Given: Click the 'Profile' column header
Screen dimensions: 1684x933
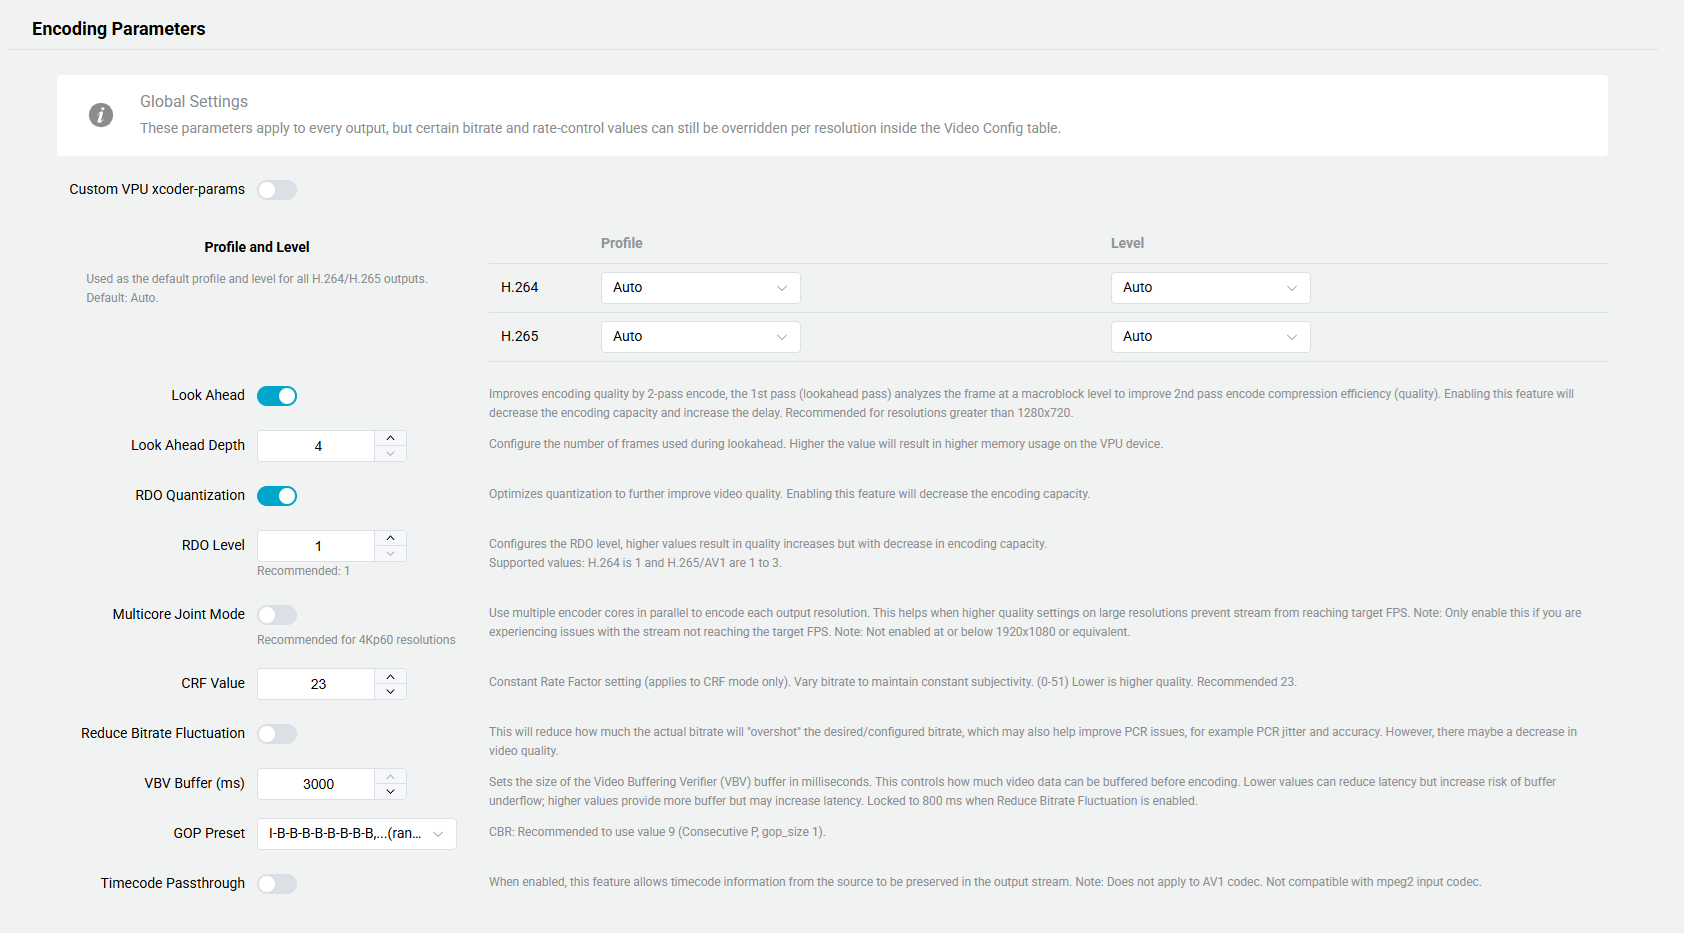Looking at the screenshot, I should (x=622, y=243).
